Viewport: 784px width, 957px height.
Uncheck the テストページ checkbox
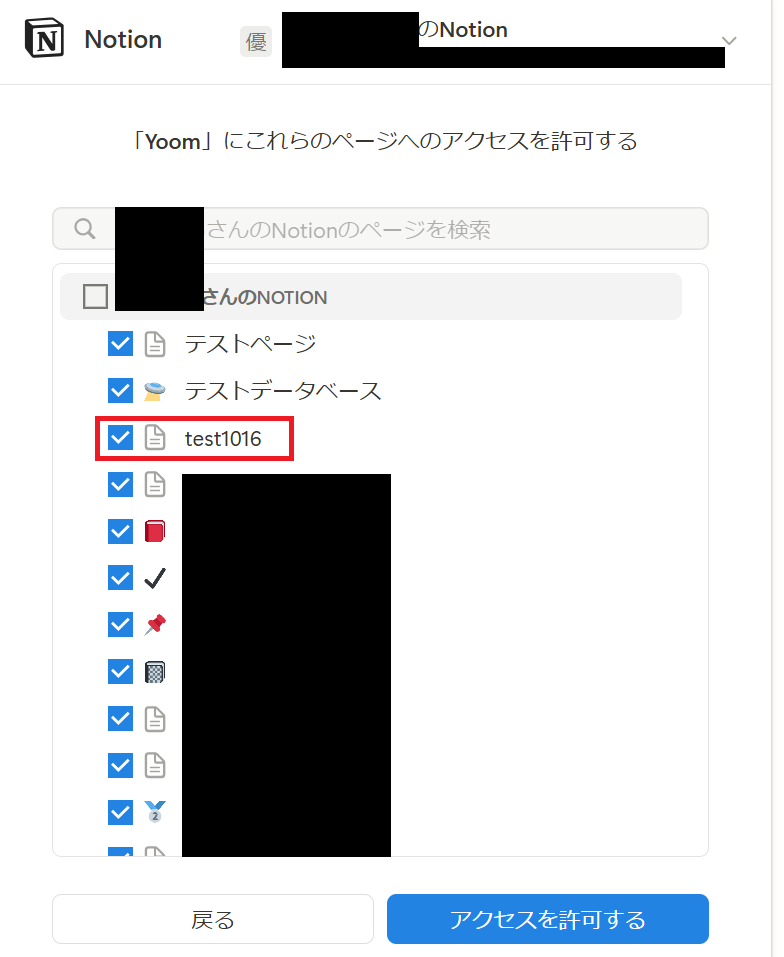120,344
